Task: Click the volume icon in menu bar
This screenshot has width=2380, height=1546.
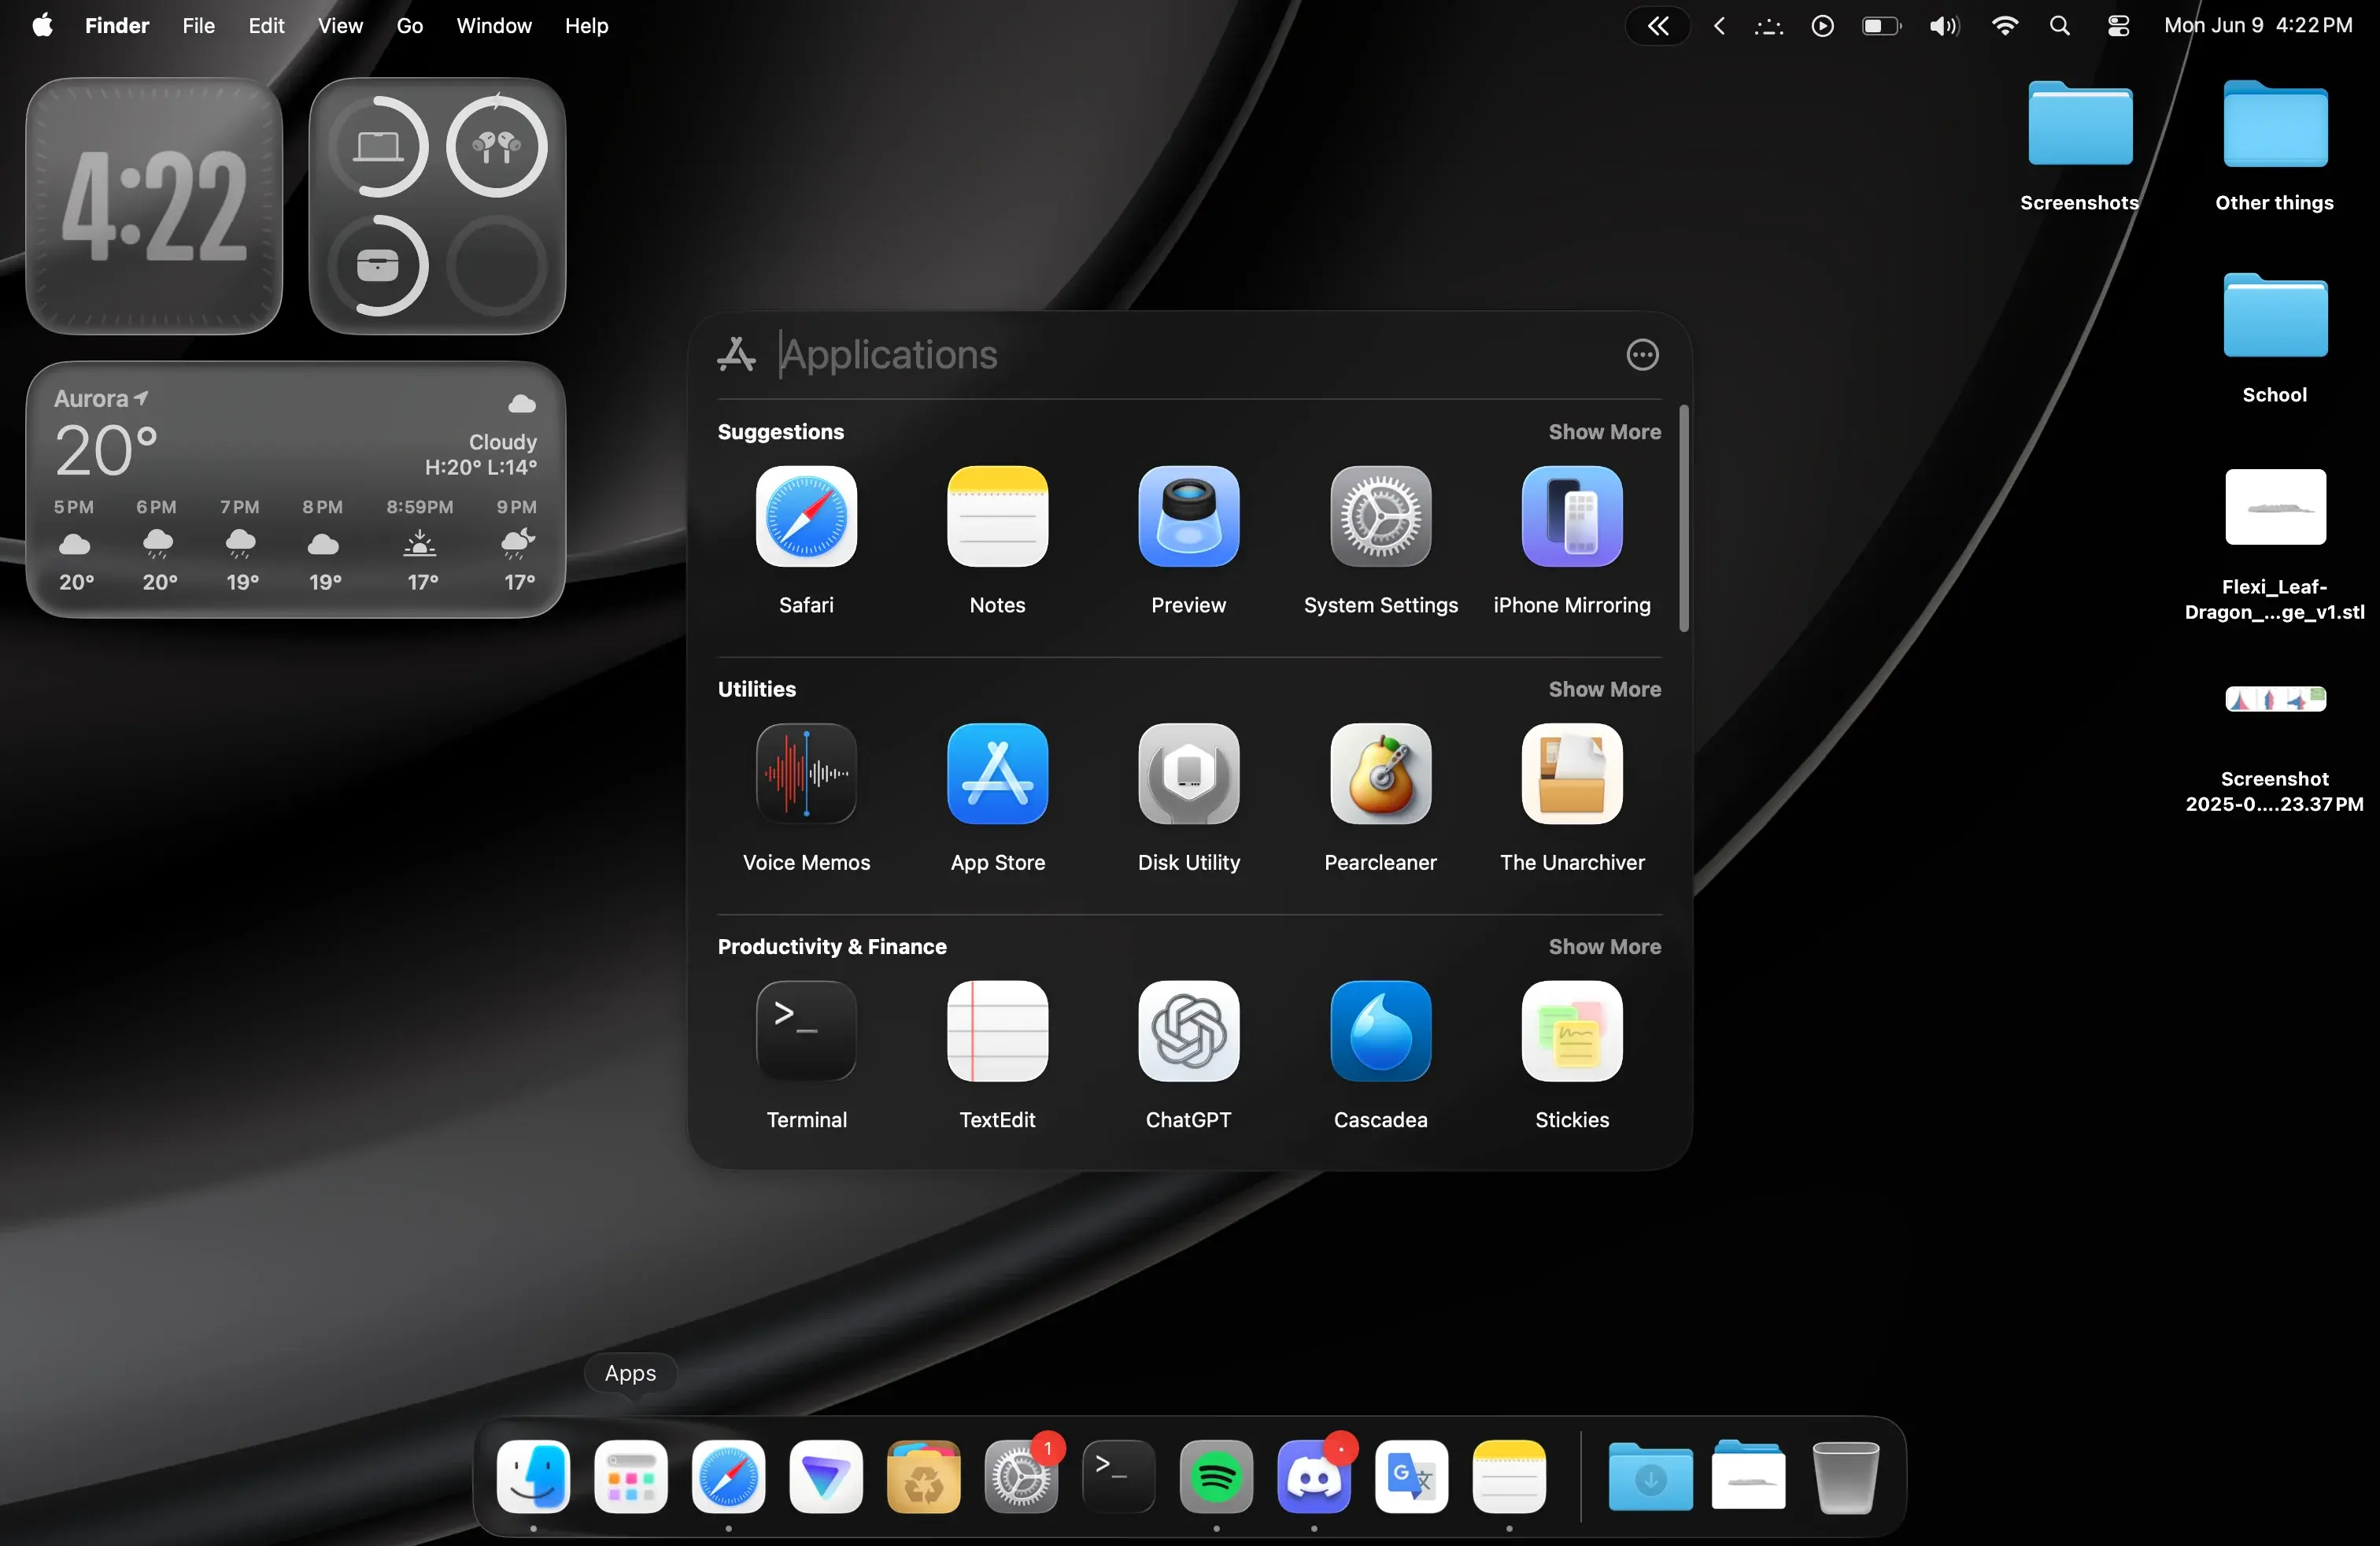Action: [1944, 26]
